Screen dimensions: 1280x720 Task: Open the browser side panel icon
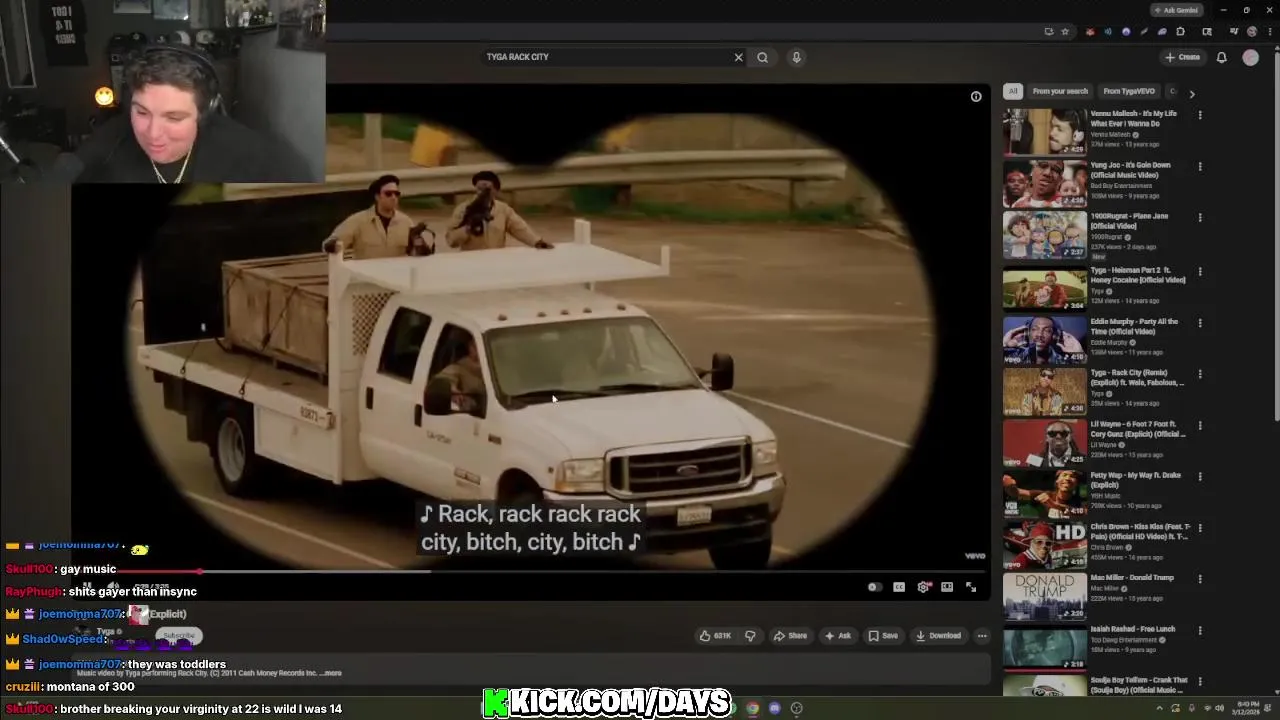pyautogui.click(x=1209, y=32)
